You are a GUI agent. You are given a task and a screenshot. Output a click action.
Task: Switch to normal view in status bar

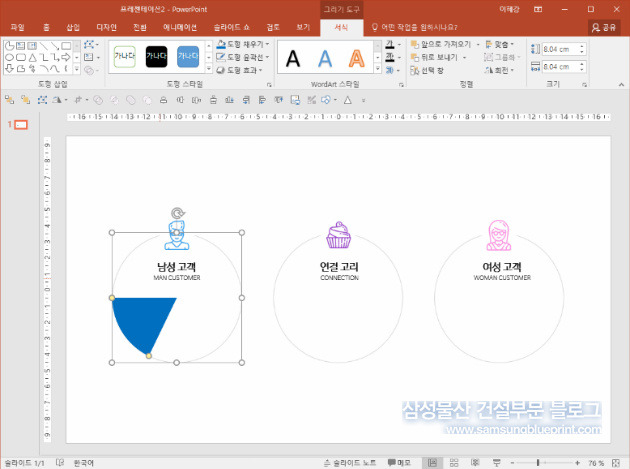(432, 463)
